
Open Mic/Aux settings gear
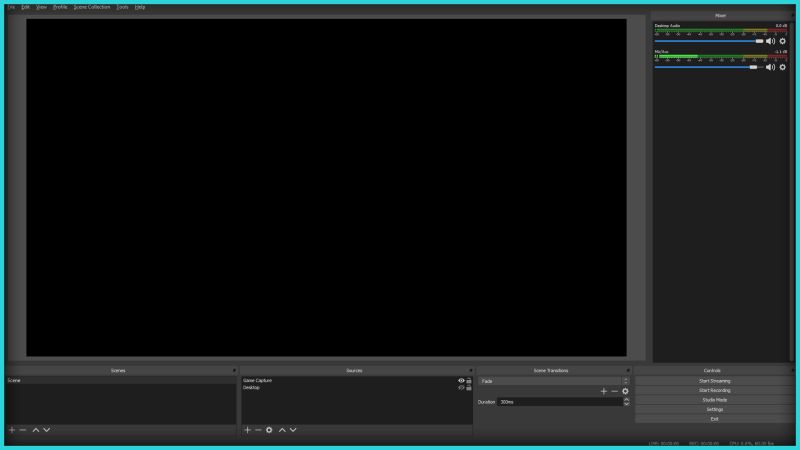tap(783, 67)
